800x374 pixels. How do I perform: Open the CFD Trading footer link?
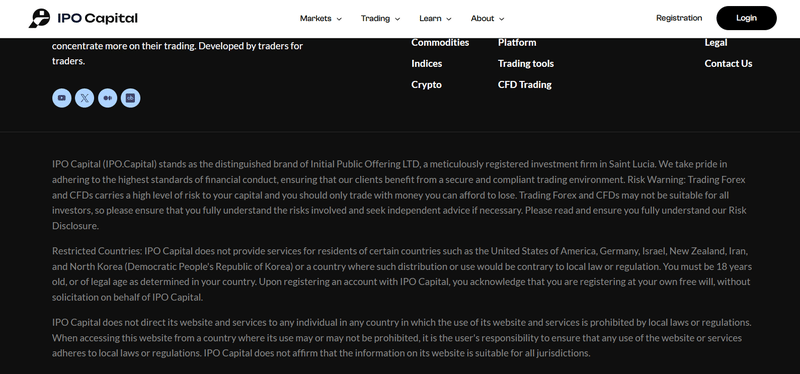click(x=524, y=85)
